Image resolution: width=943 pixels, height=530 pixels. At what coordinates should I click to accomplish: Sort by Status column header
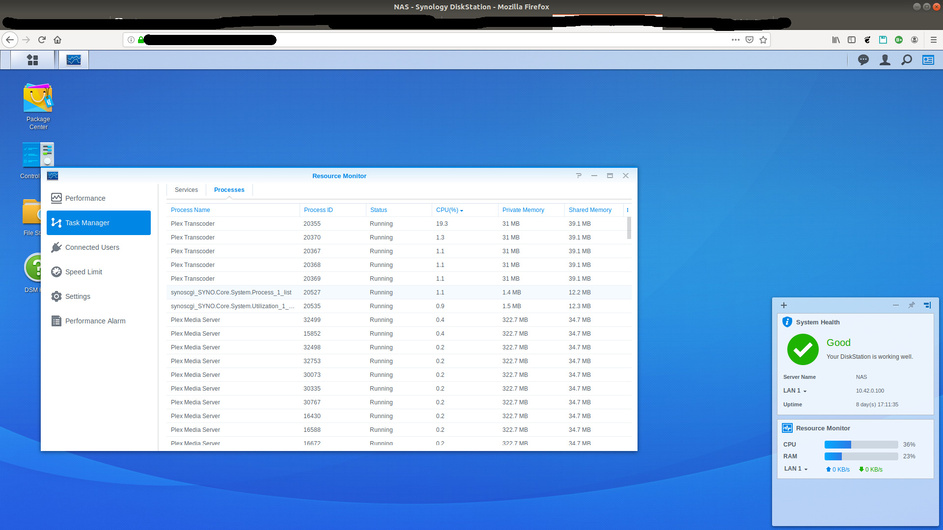point(399,210)
